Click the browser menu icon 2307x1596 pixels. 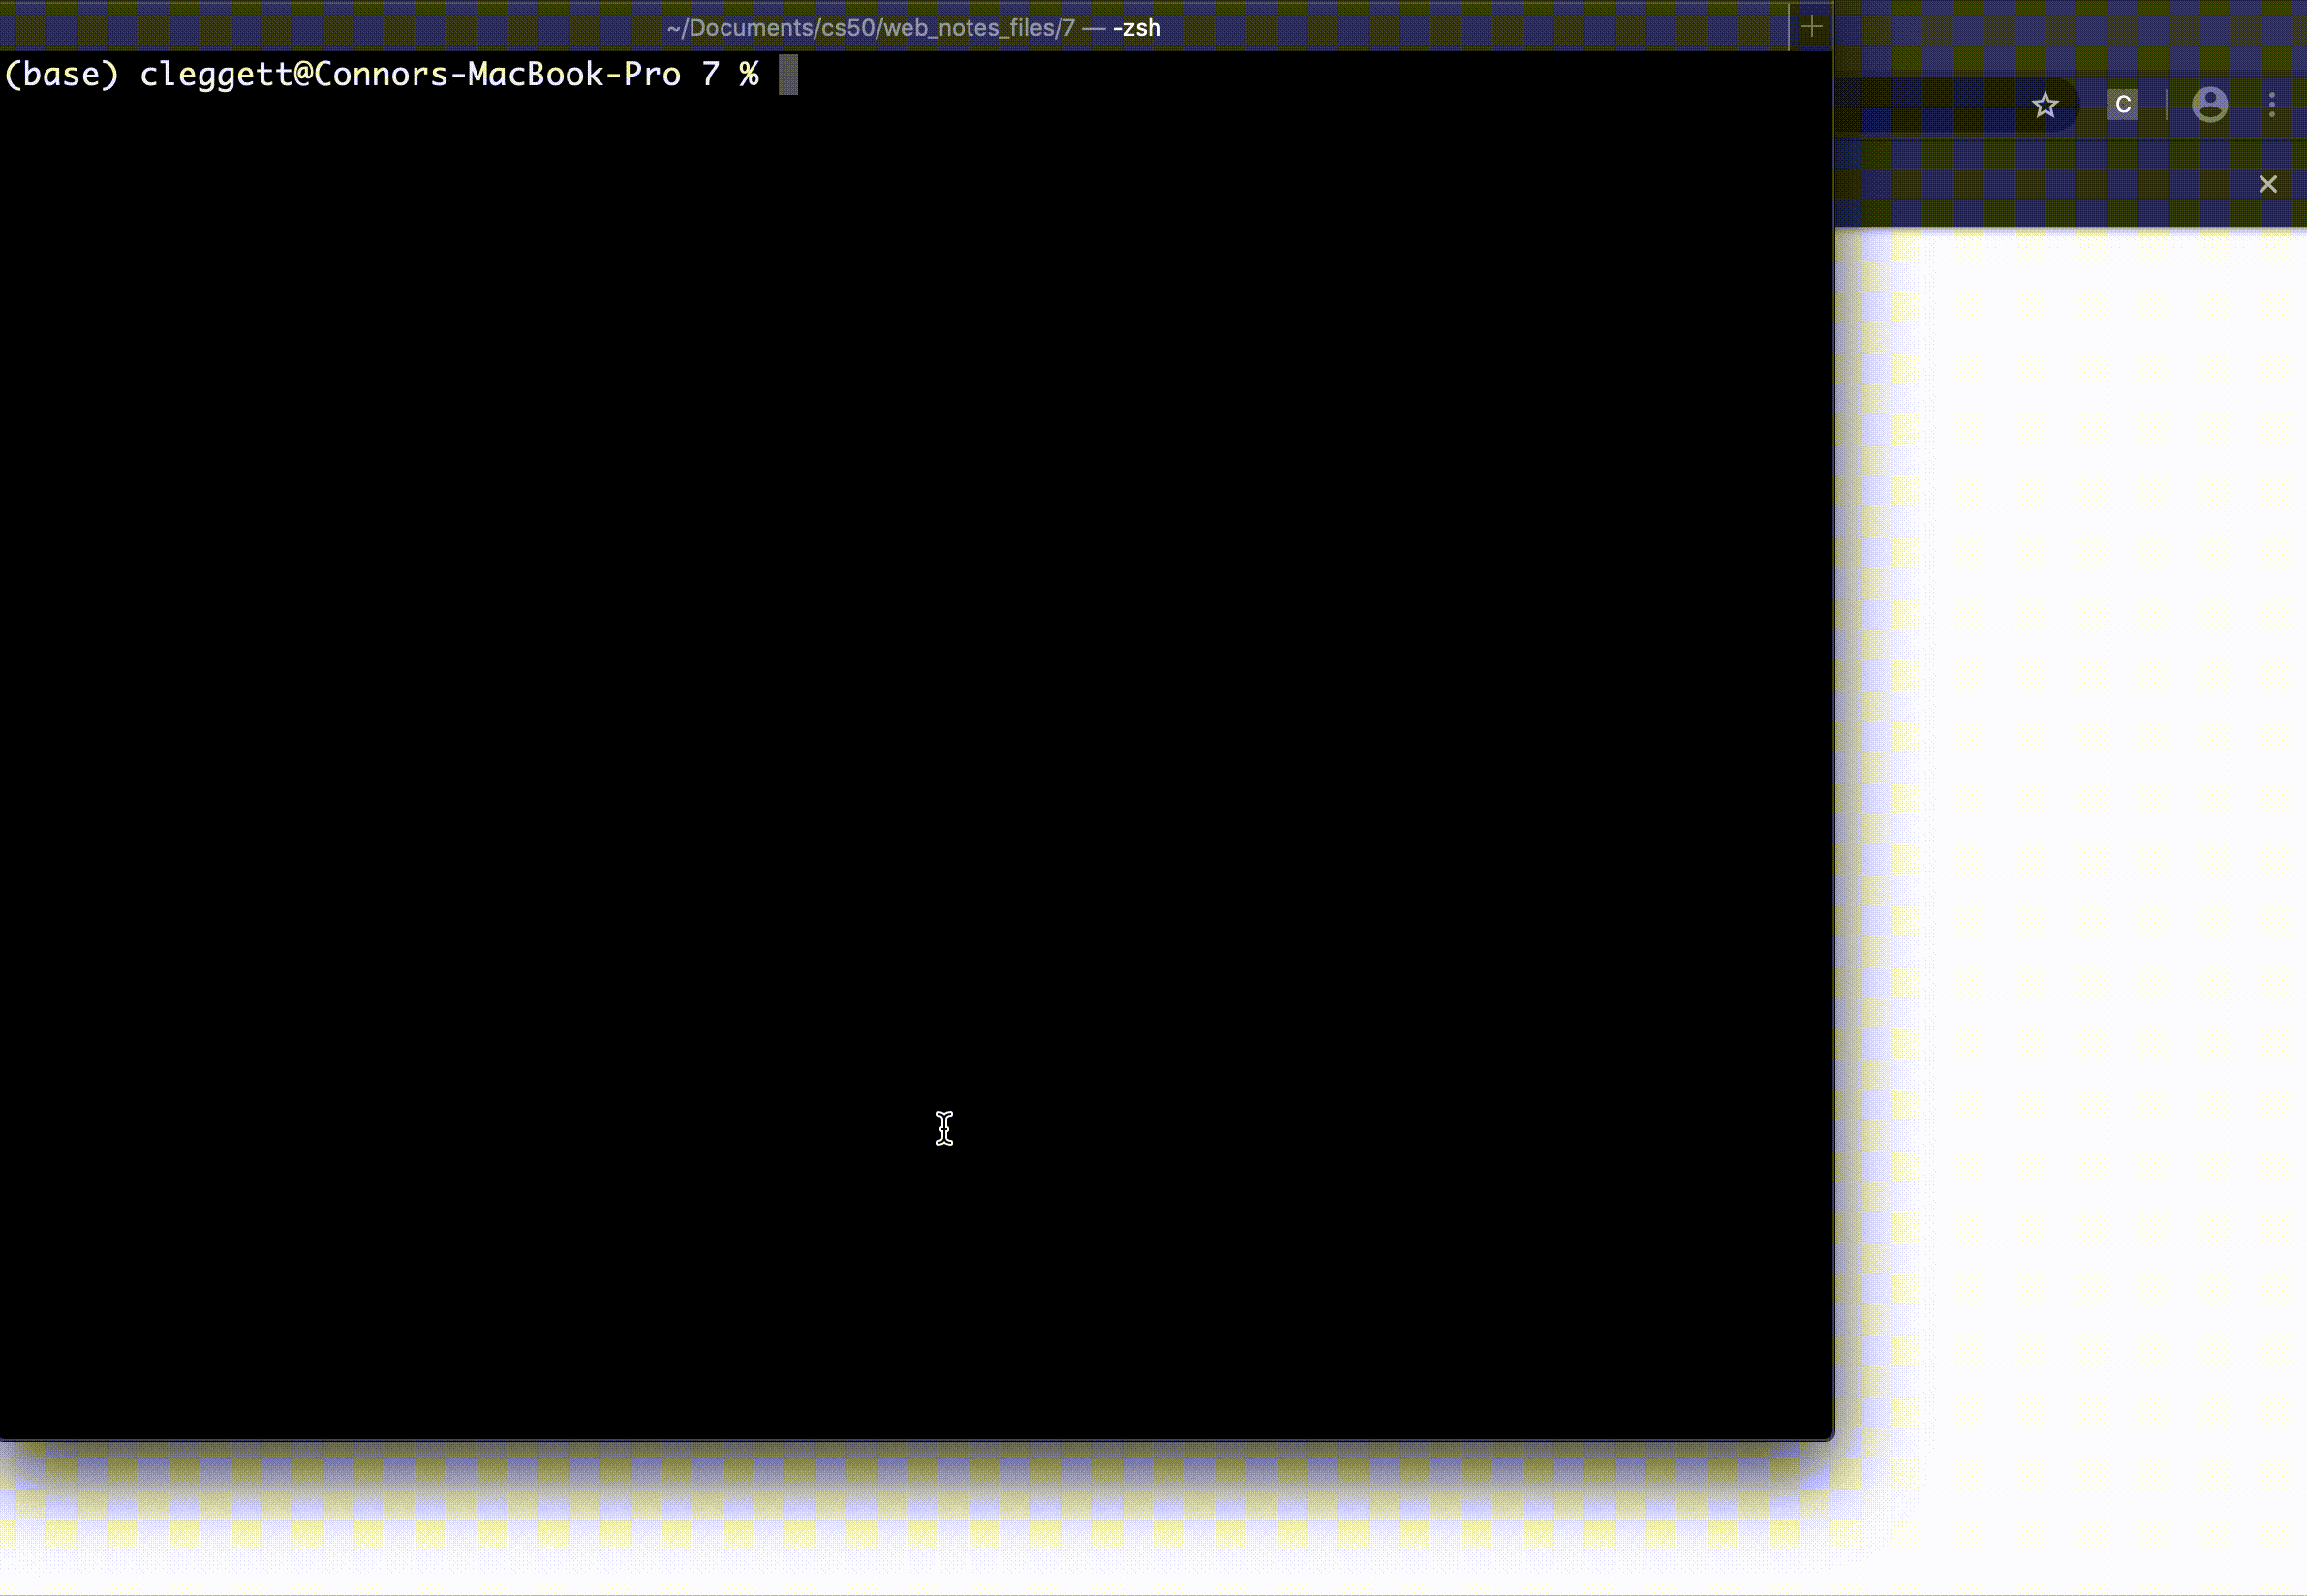coord(2272,106)
